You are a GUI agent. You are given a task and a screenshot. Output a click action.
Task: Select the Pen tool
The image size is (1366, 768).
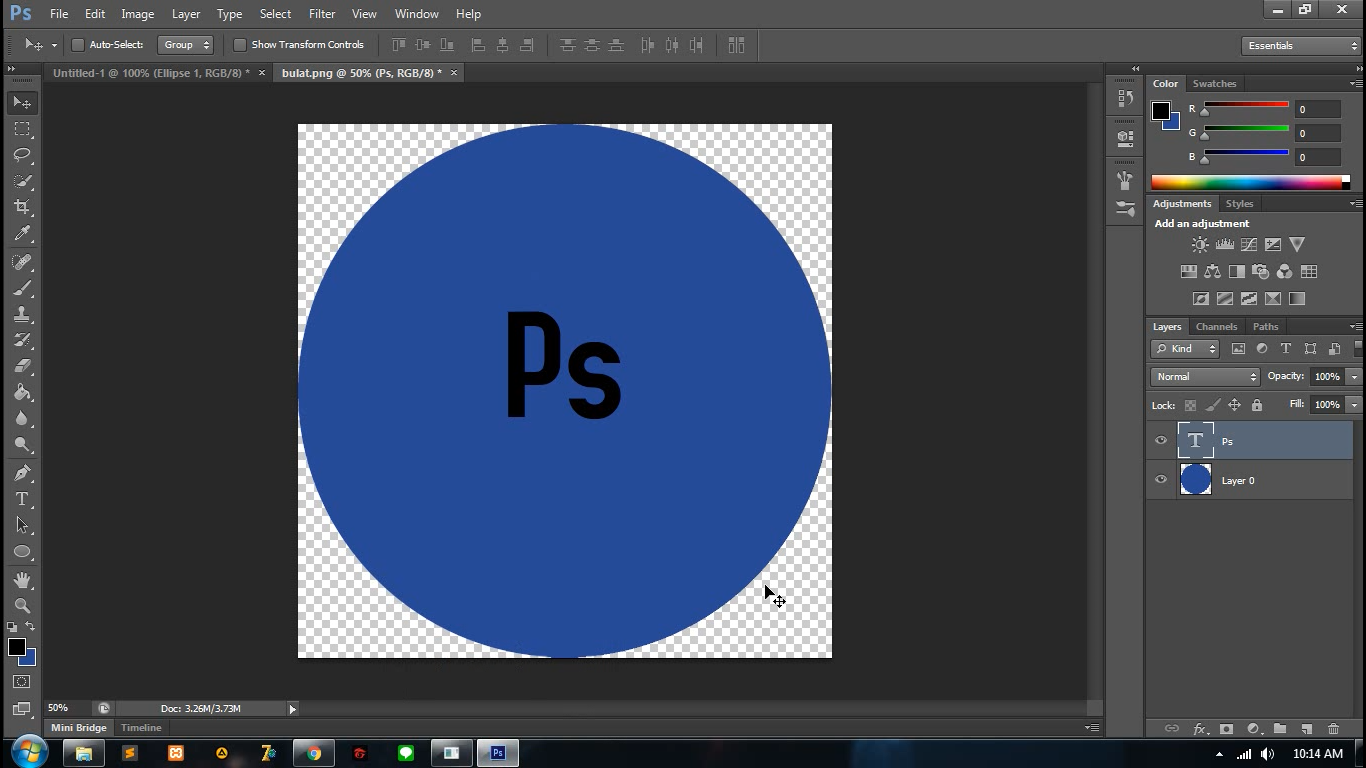tap(22, 473)
